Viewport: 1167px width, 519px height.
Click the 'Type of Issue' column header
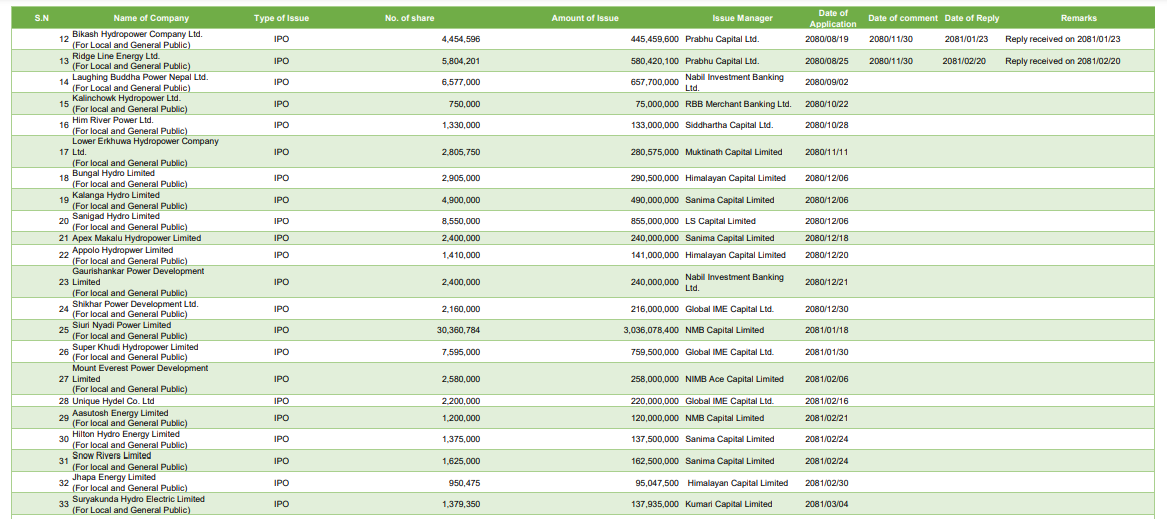pyautogui.click(x=281, y=18)
